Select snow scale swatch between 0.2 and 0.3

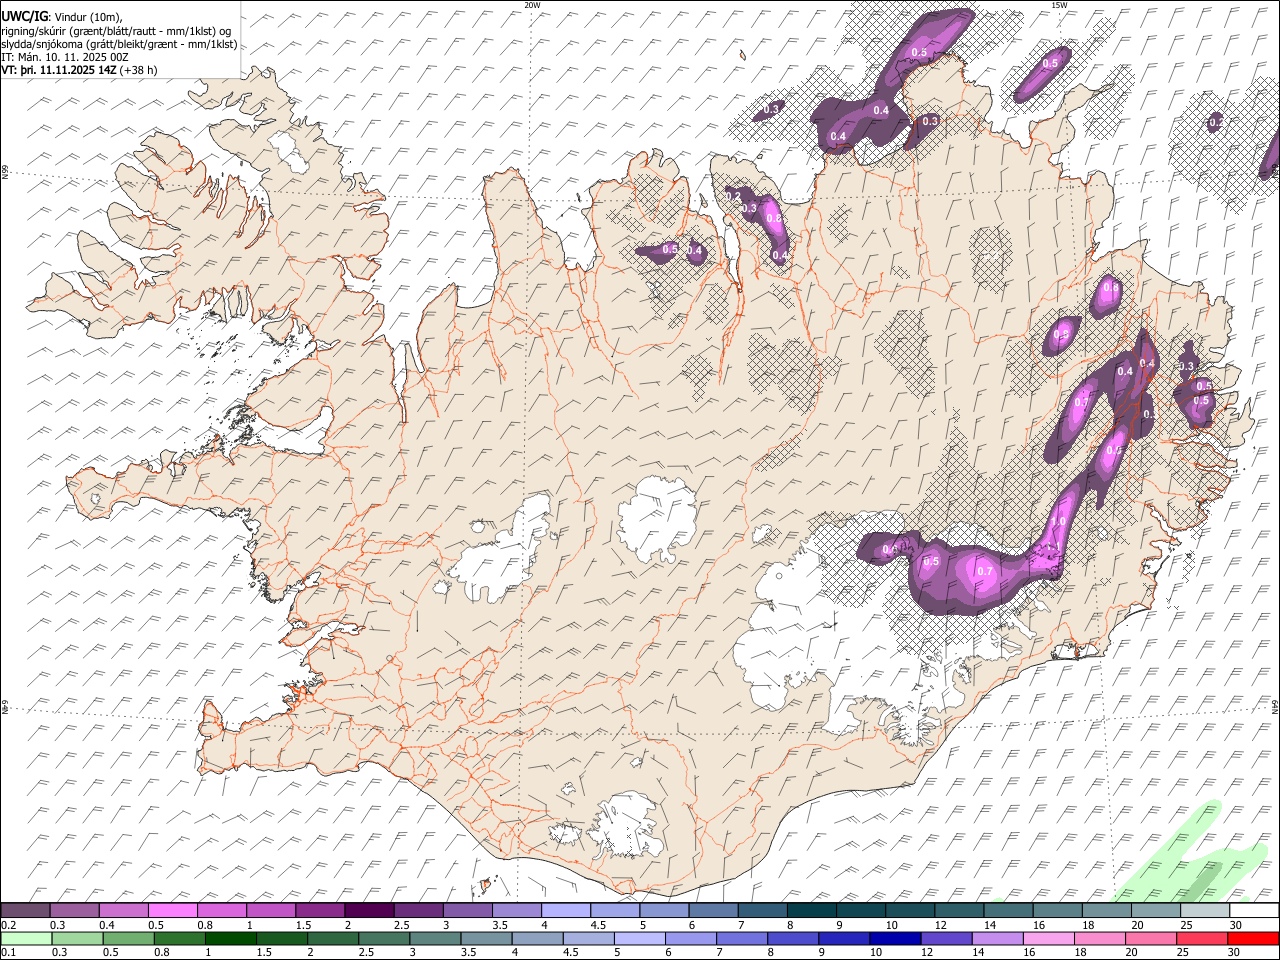[25, 911]
